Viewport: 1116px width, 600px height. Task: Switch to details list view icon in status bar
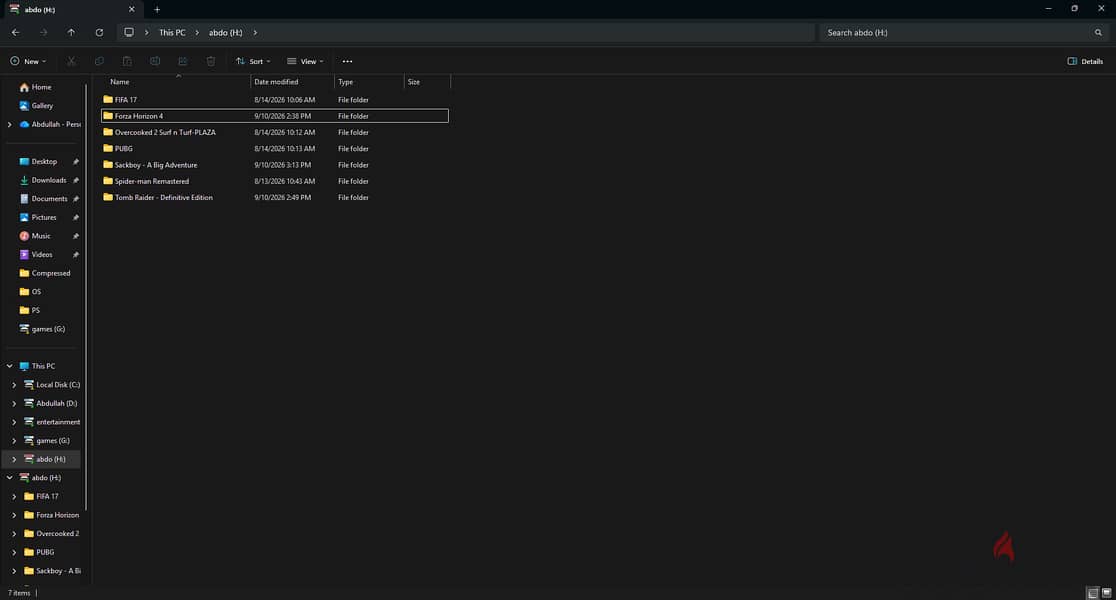coord(1093,593)
